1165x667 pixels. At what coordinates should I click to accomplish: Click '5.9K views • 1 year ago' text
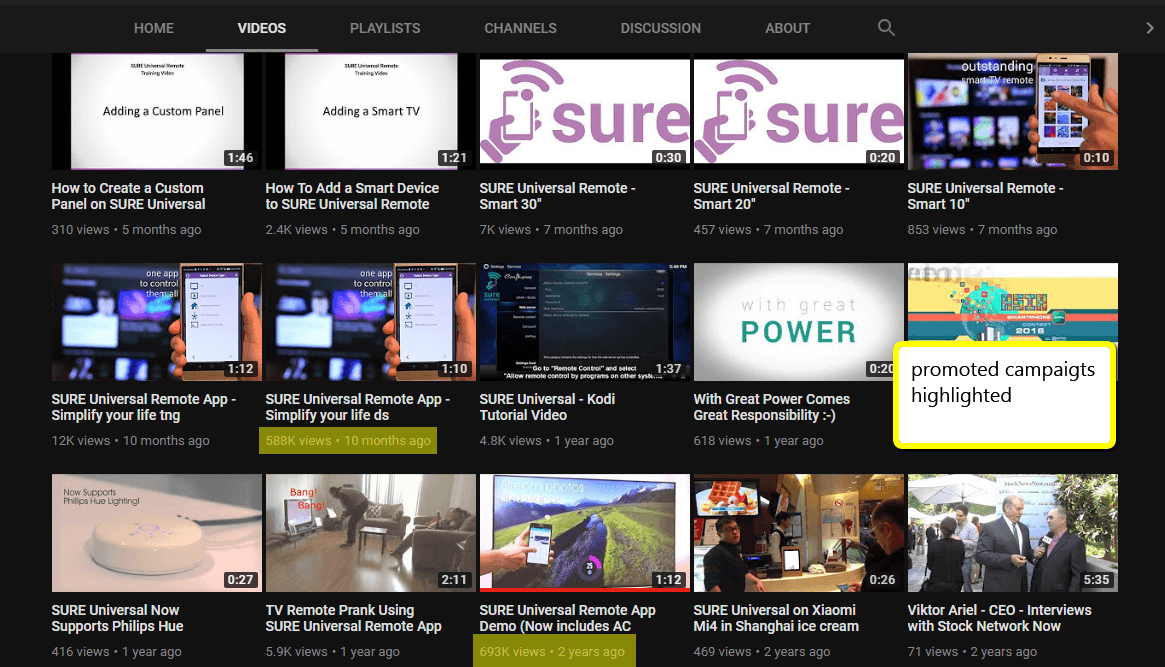point(333,651)
